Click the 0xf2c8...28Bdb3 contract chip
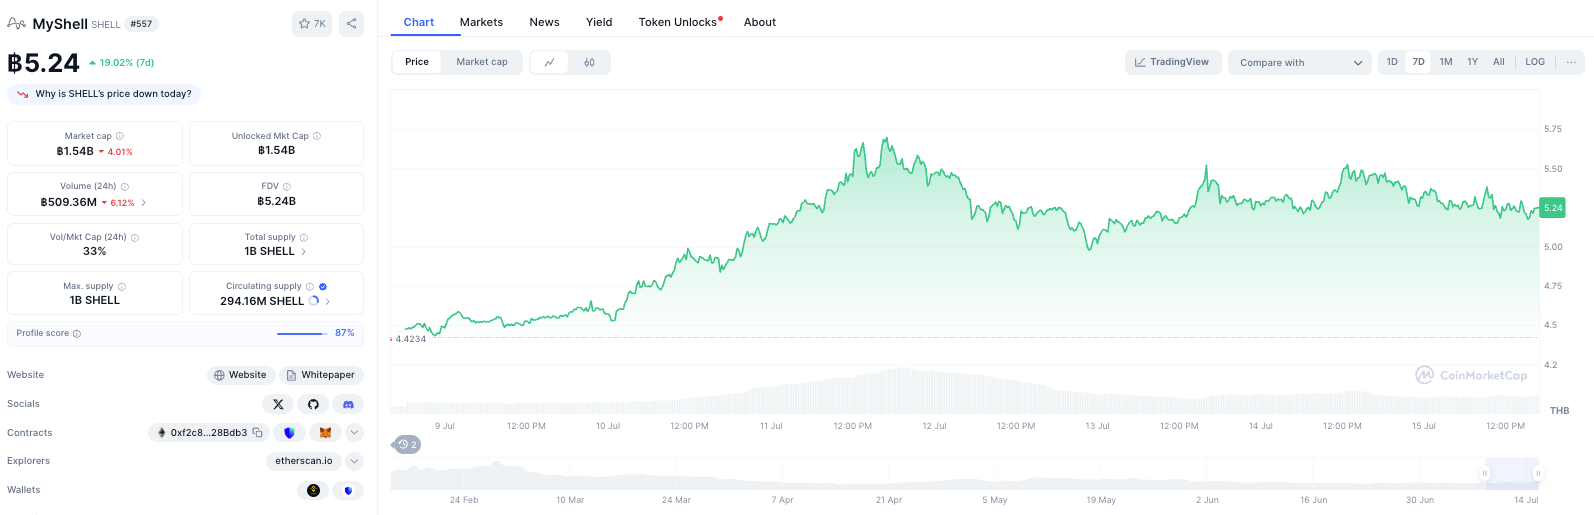 [209, 433]
